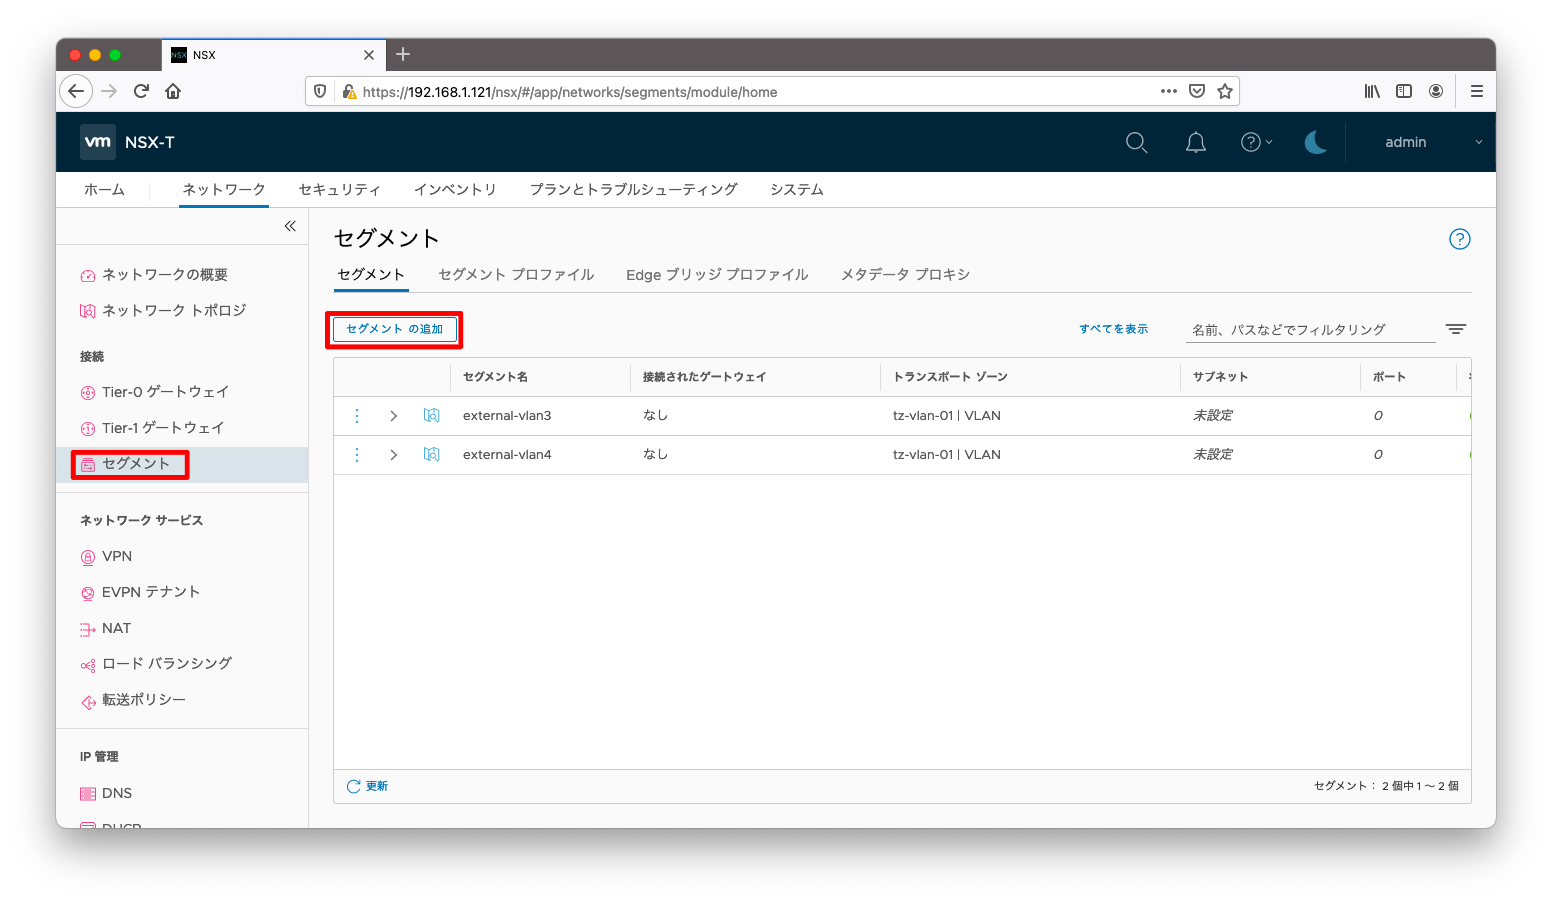
Task: Open the NSX notifications bell
Action: click(1195, 142)
